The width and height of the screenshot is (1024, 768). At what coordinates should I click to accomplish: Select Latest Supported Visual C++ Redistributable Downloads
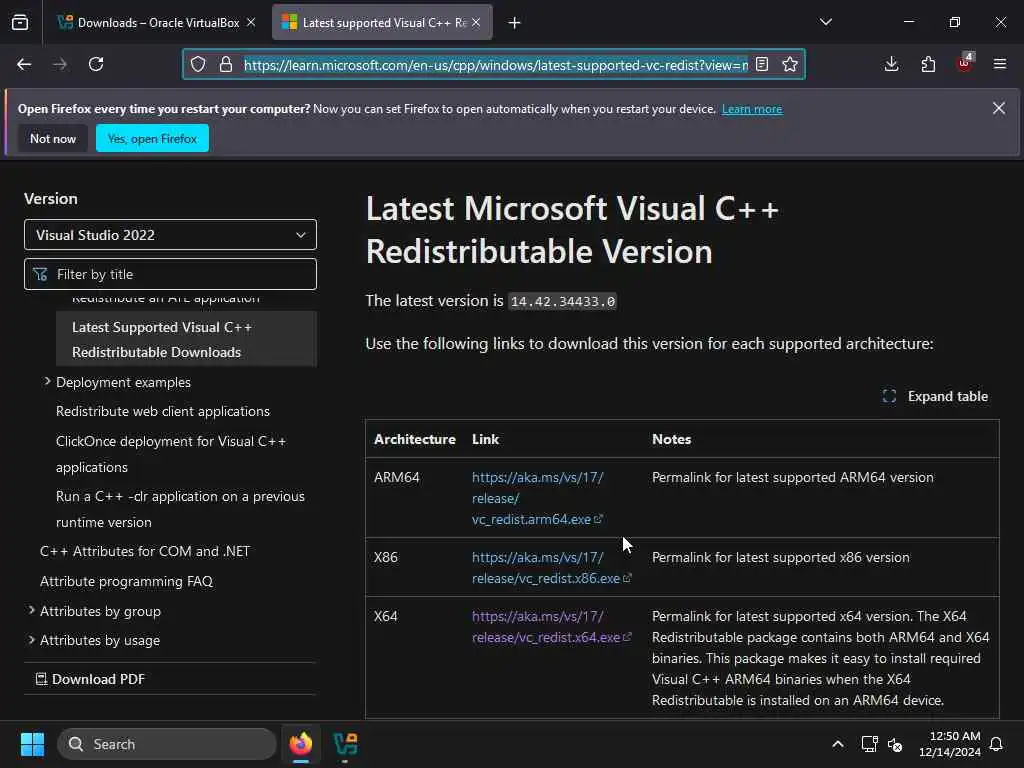coord(186,339)
